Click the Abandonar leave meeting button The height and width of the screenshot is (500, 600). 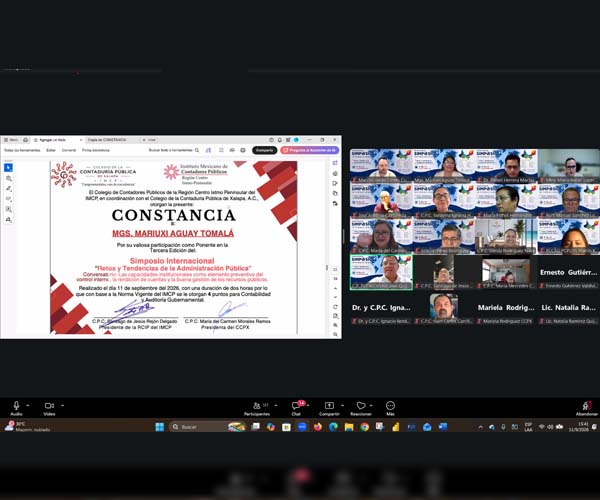tap(587, 408)
